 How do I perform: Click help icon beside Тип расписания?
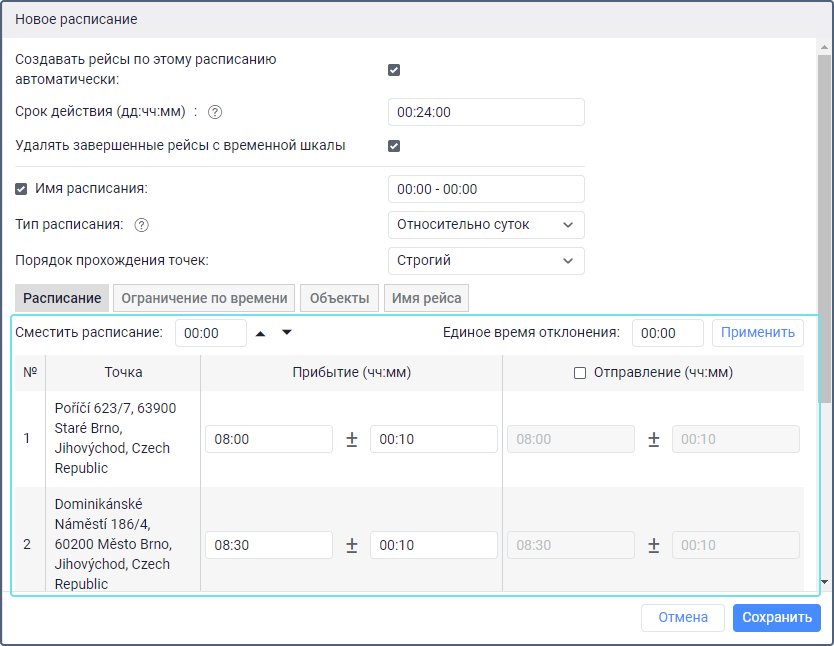pyautogui.click(x=142, y=225)
